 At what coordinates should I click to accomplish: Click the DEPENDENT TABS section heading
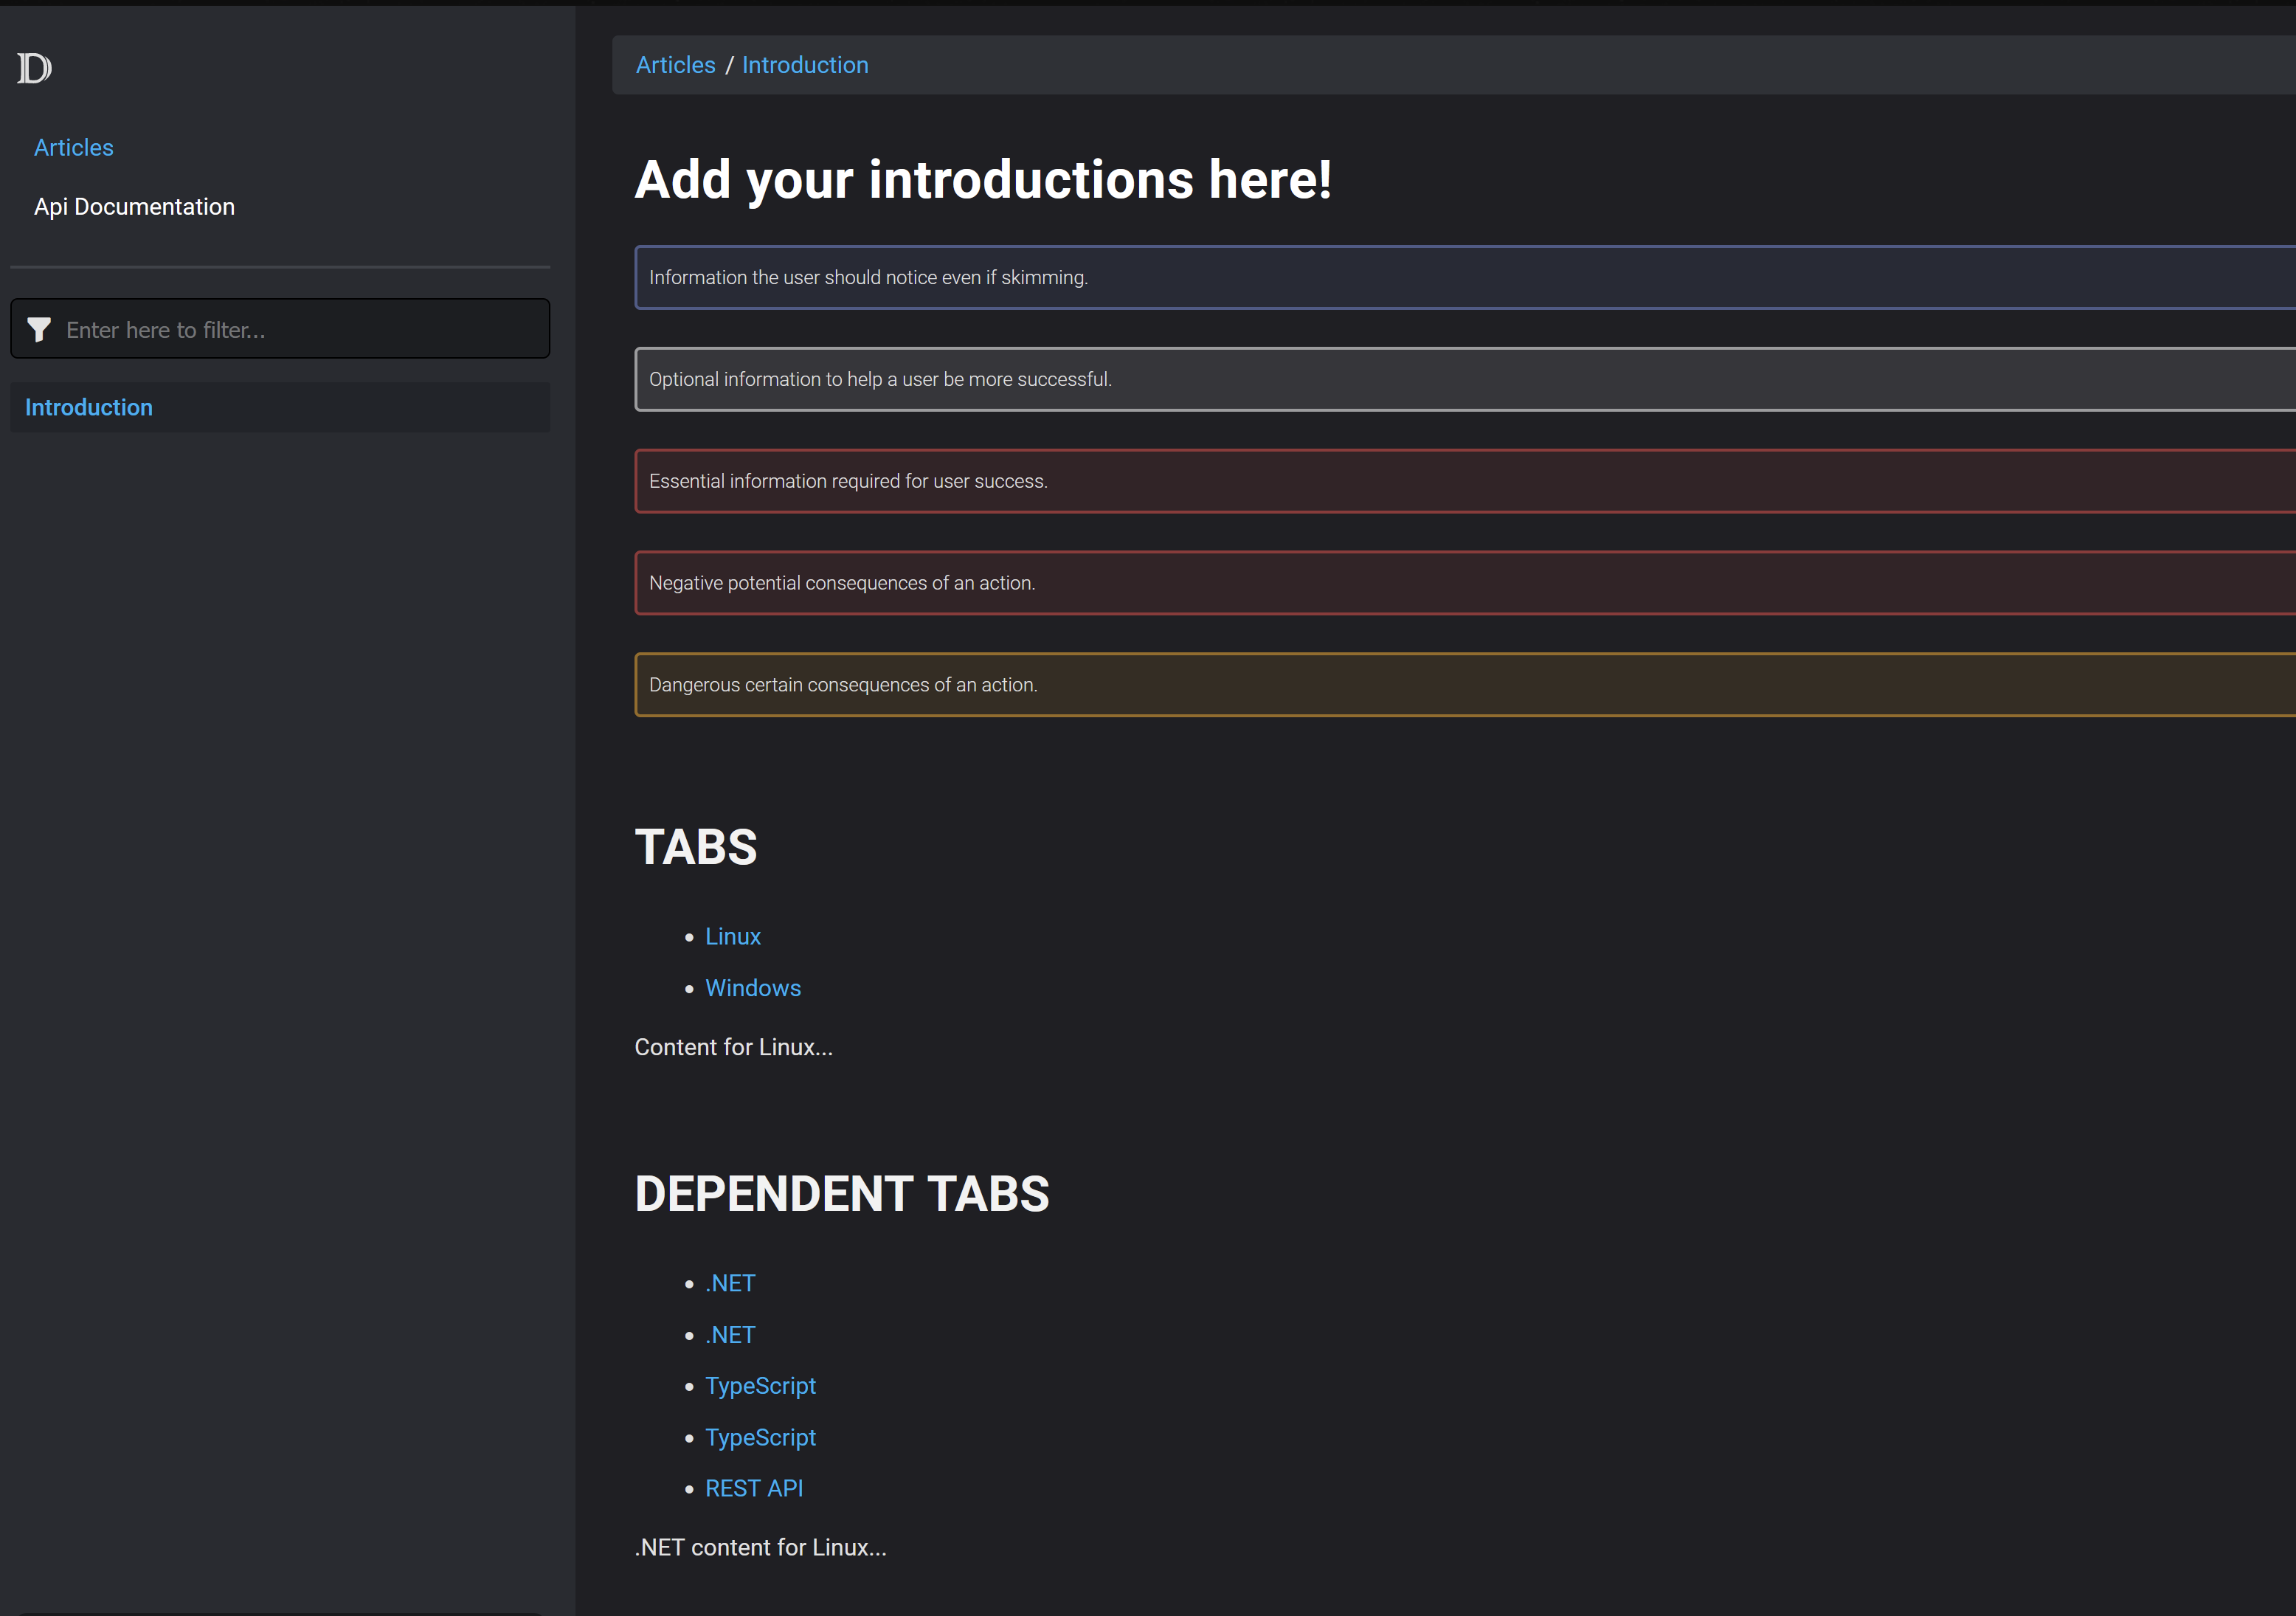(842, 1194)
